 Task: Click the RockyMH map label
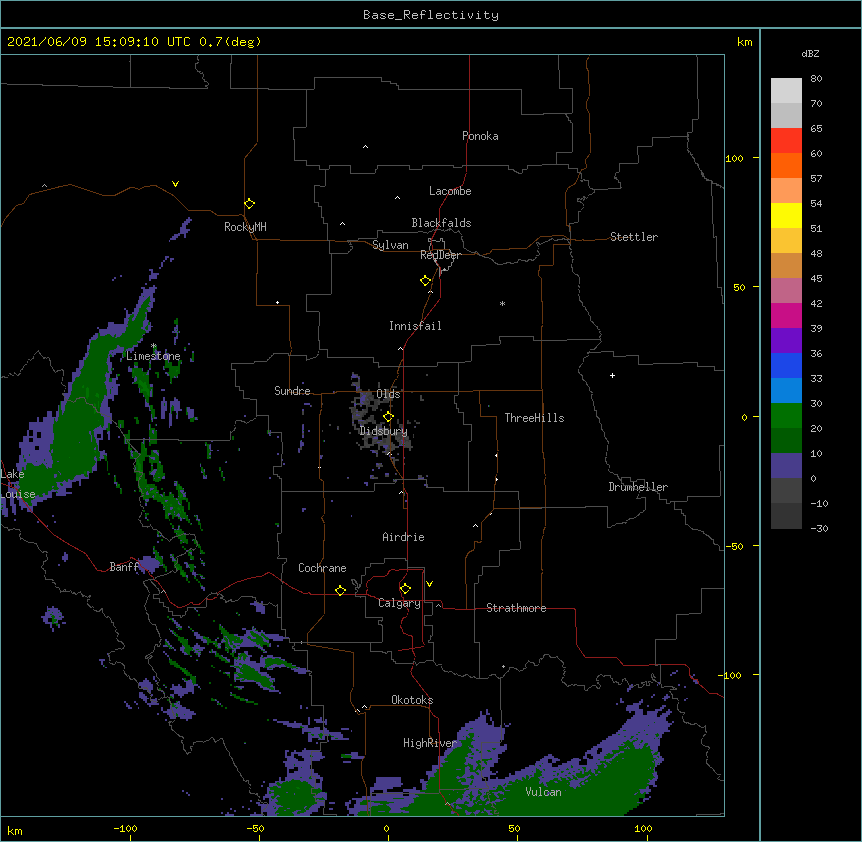pos(245,227)
